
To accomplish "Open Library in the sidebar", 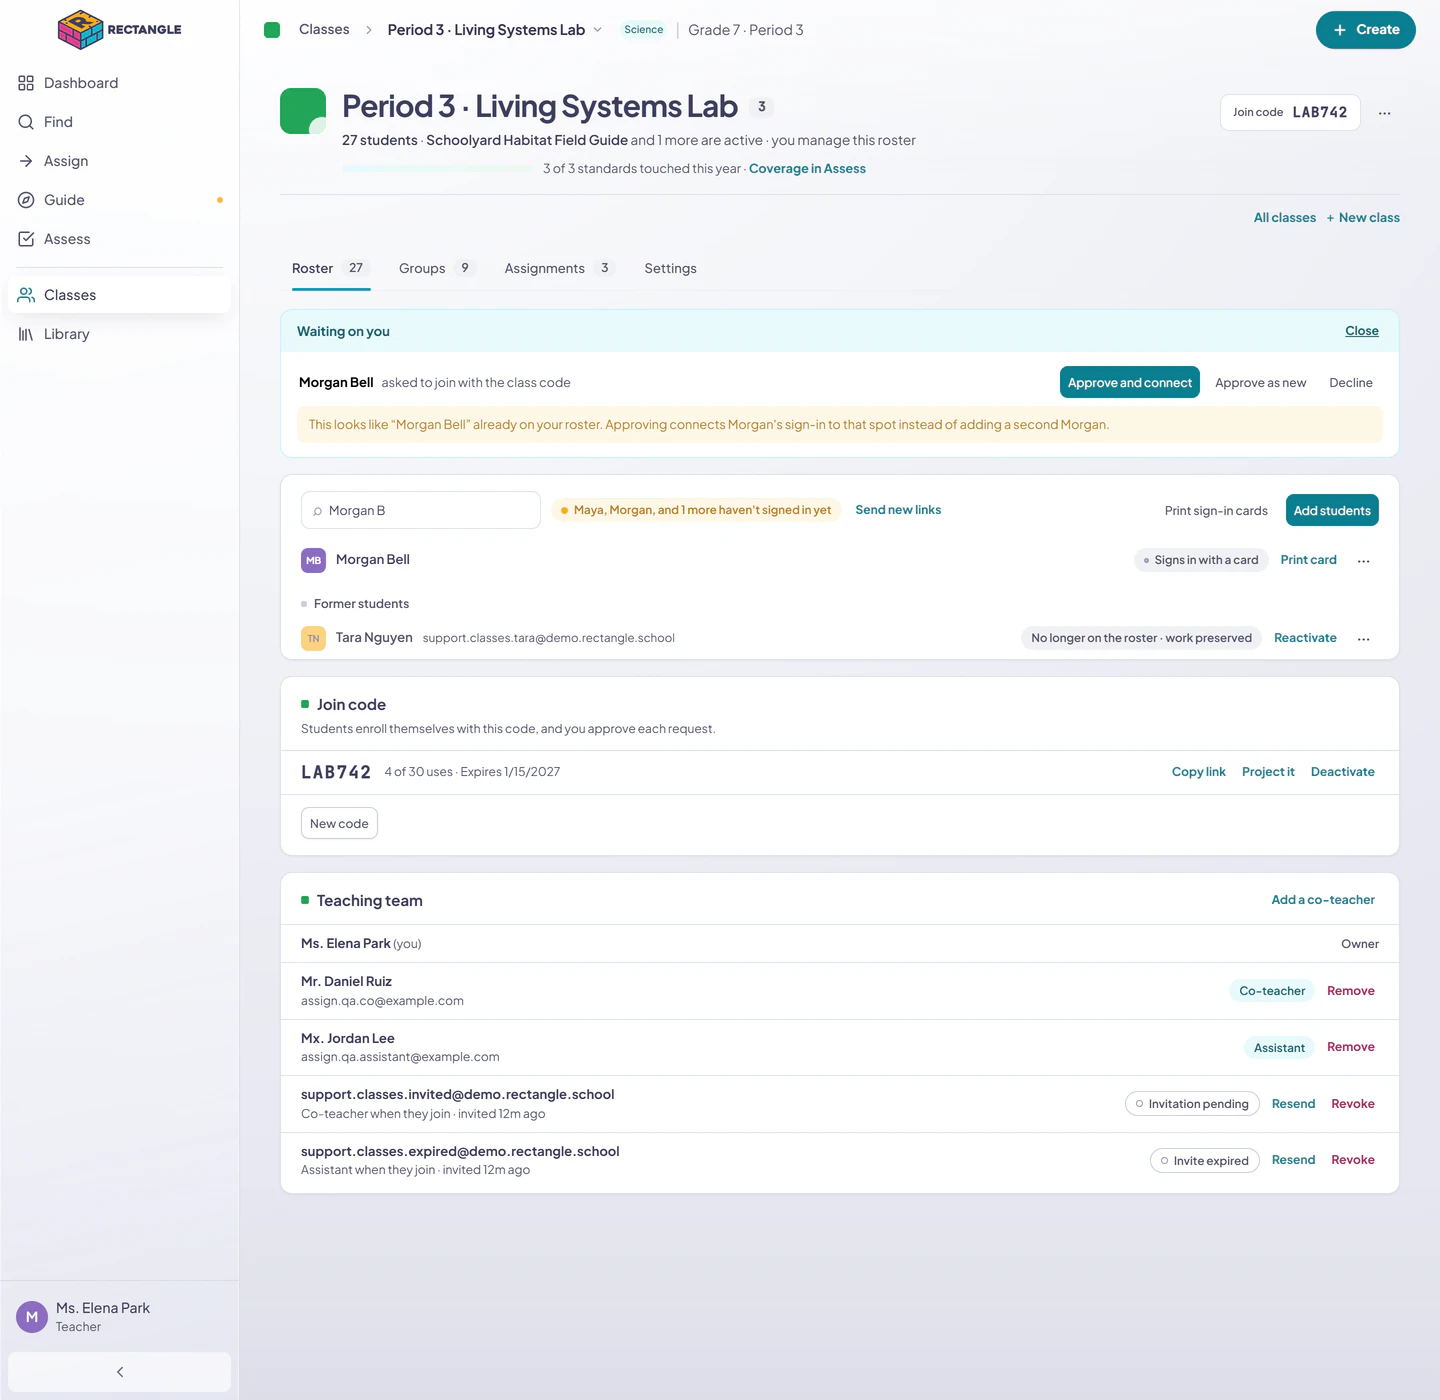I will (119, 334).
